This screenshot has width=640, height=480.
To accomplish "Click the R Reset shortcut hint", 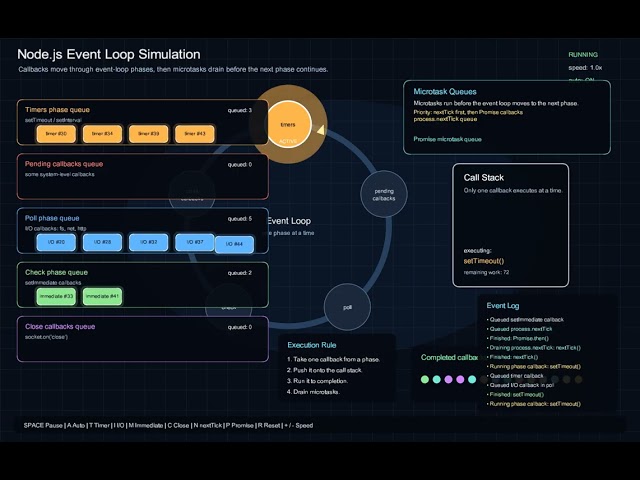I will pyautogui.click(x=269, y=425).
